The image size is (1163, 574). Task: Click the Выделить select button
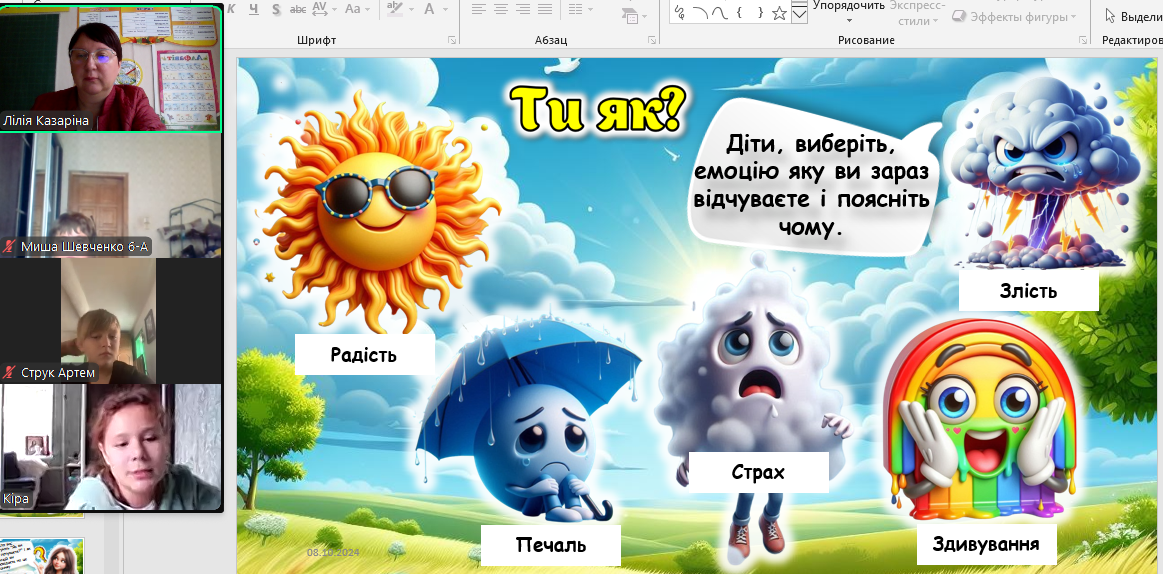[1133, 16]
